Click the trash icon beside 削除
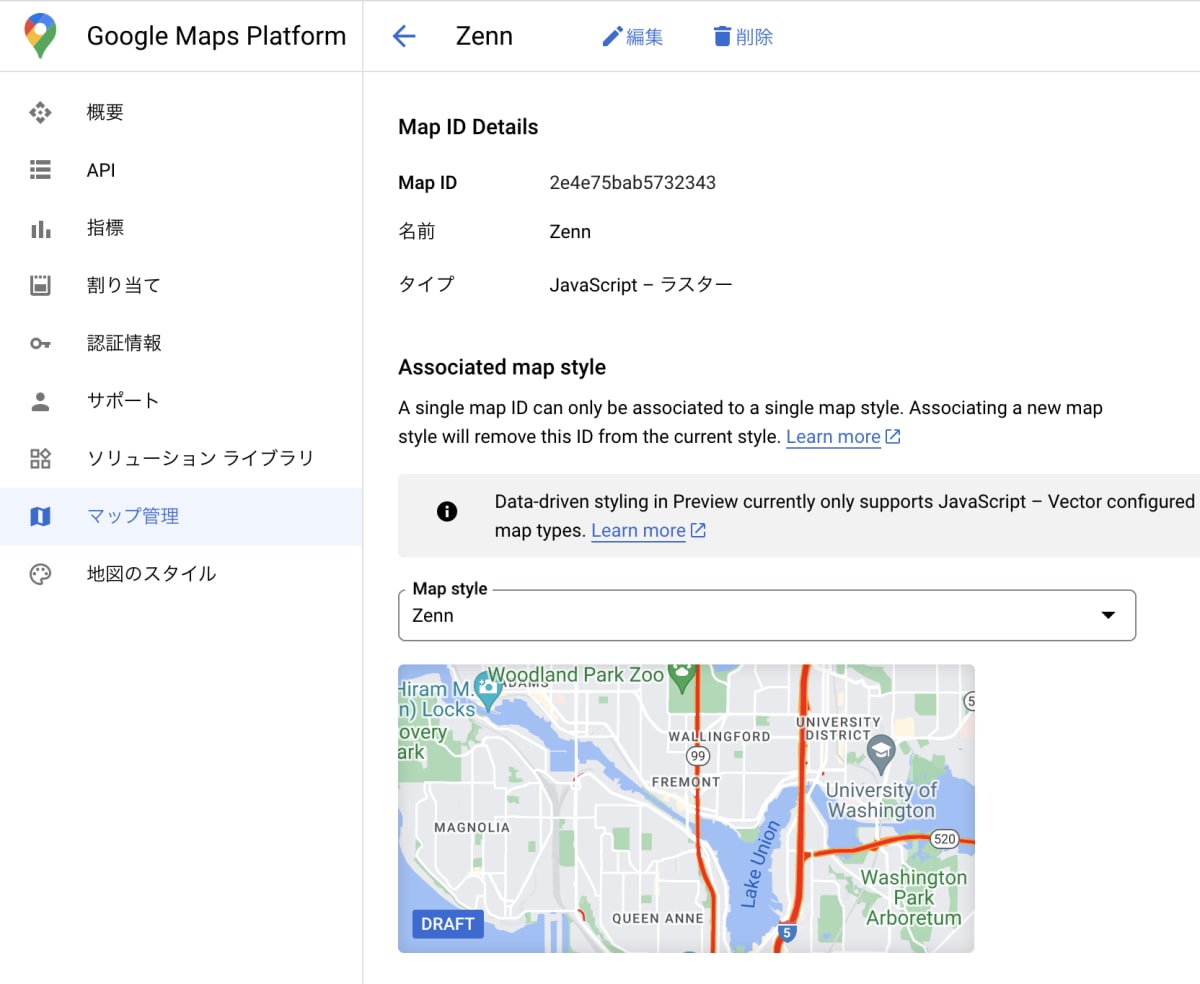The image size is (1200, 984). pos(722,37)
